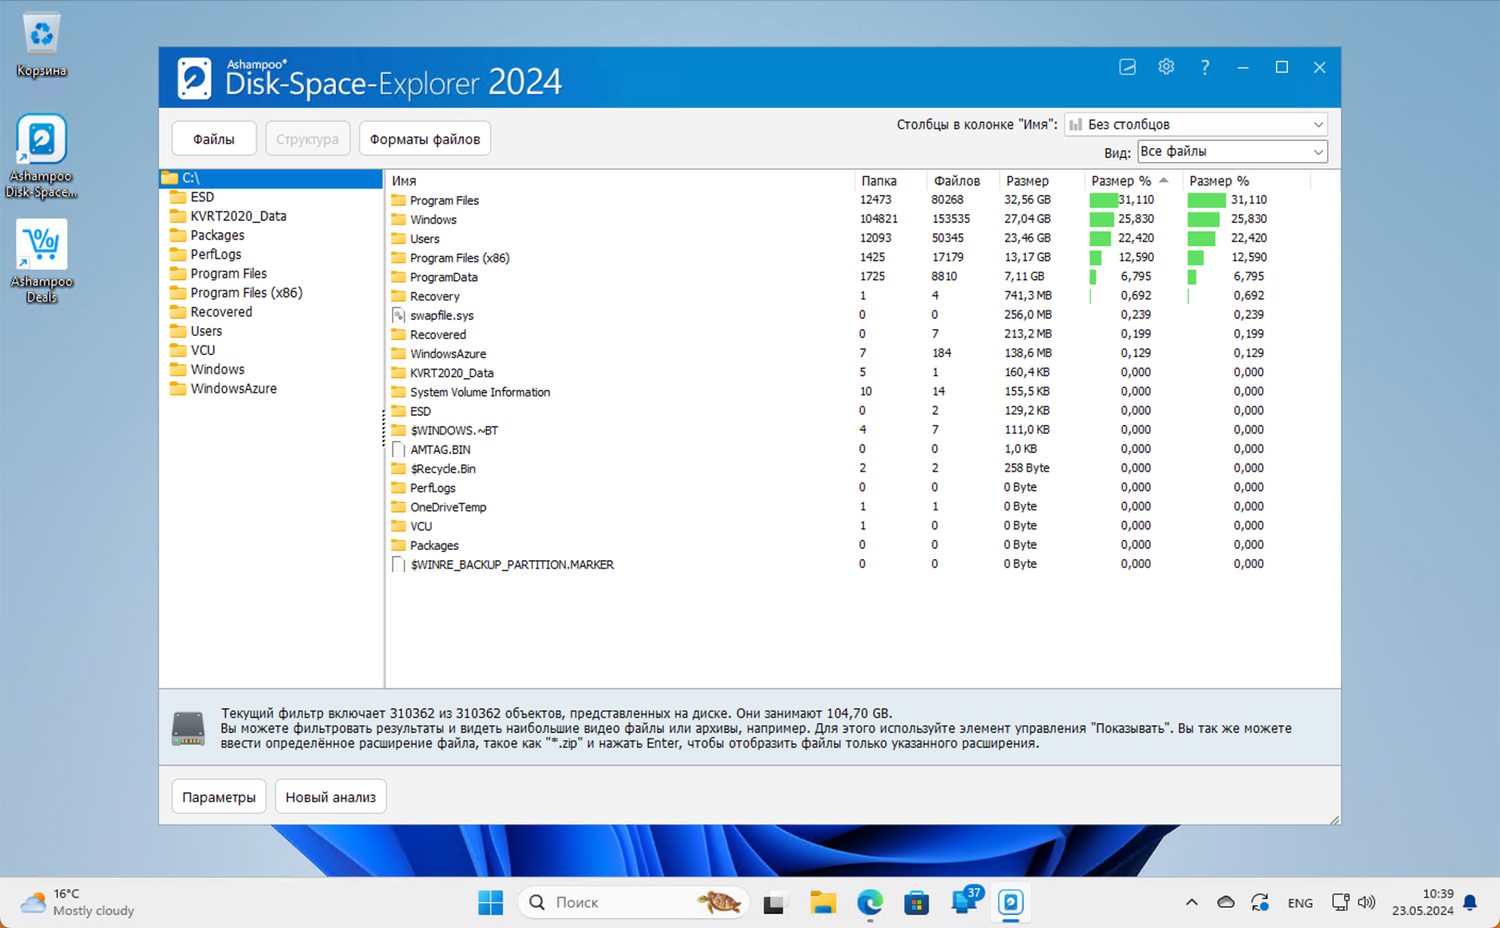The image size is (1500, 928).
Task: Click window resize grip at bottom-right corner
Action: 1334,819
